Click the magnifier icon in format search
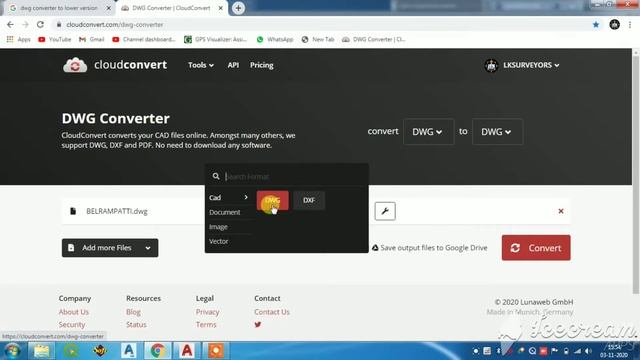 click(x=216, y=176)
